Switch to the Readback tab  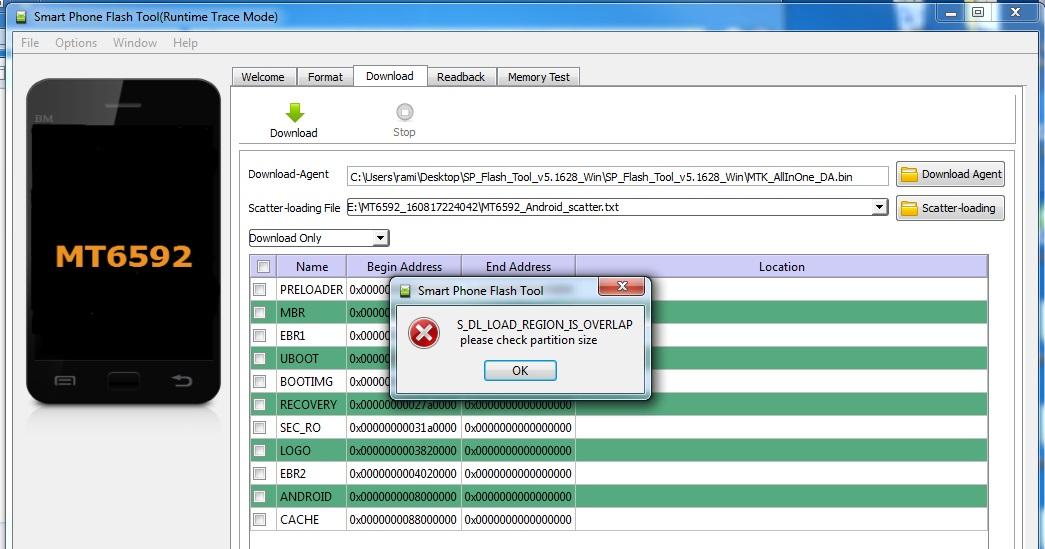click(461, 77)
